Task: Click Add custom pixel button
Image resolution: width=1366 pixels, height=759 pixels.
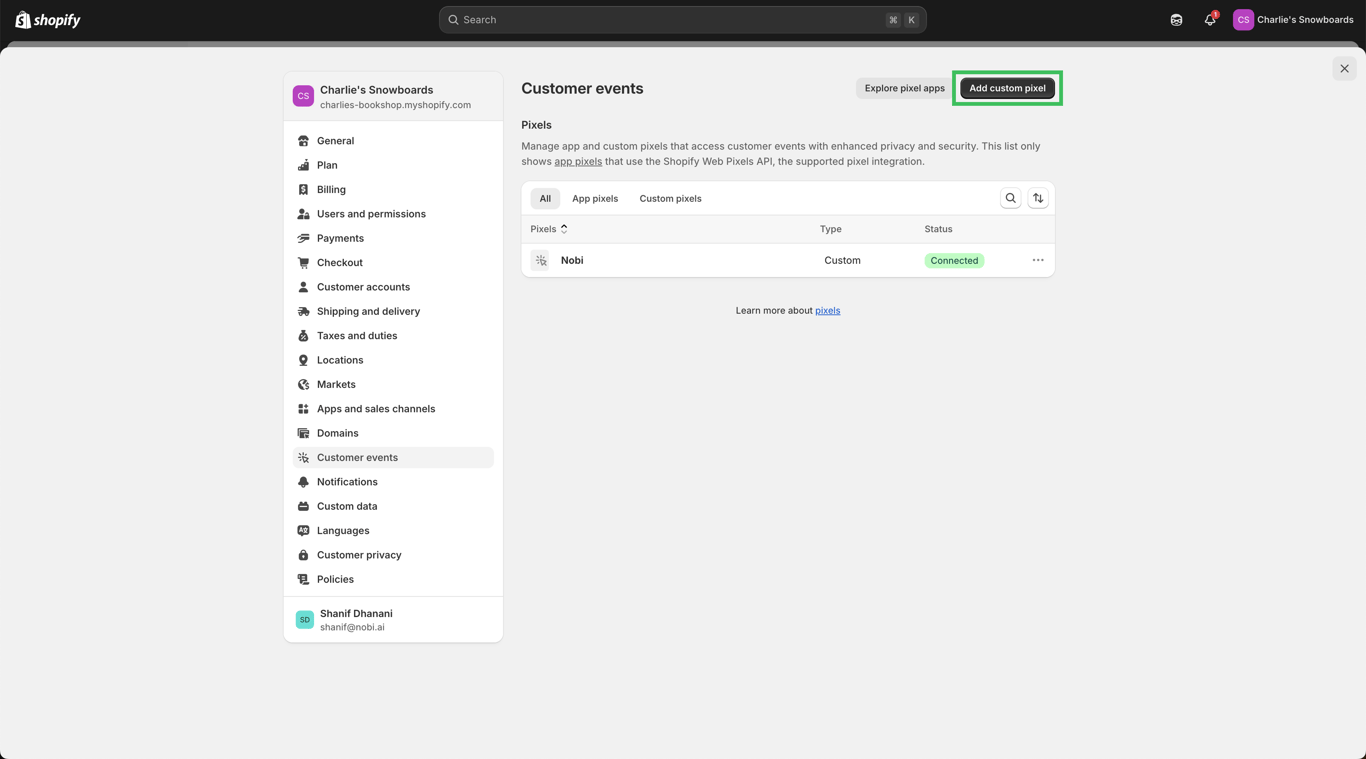Action: (x=1007, y=88)
